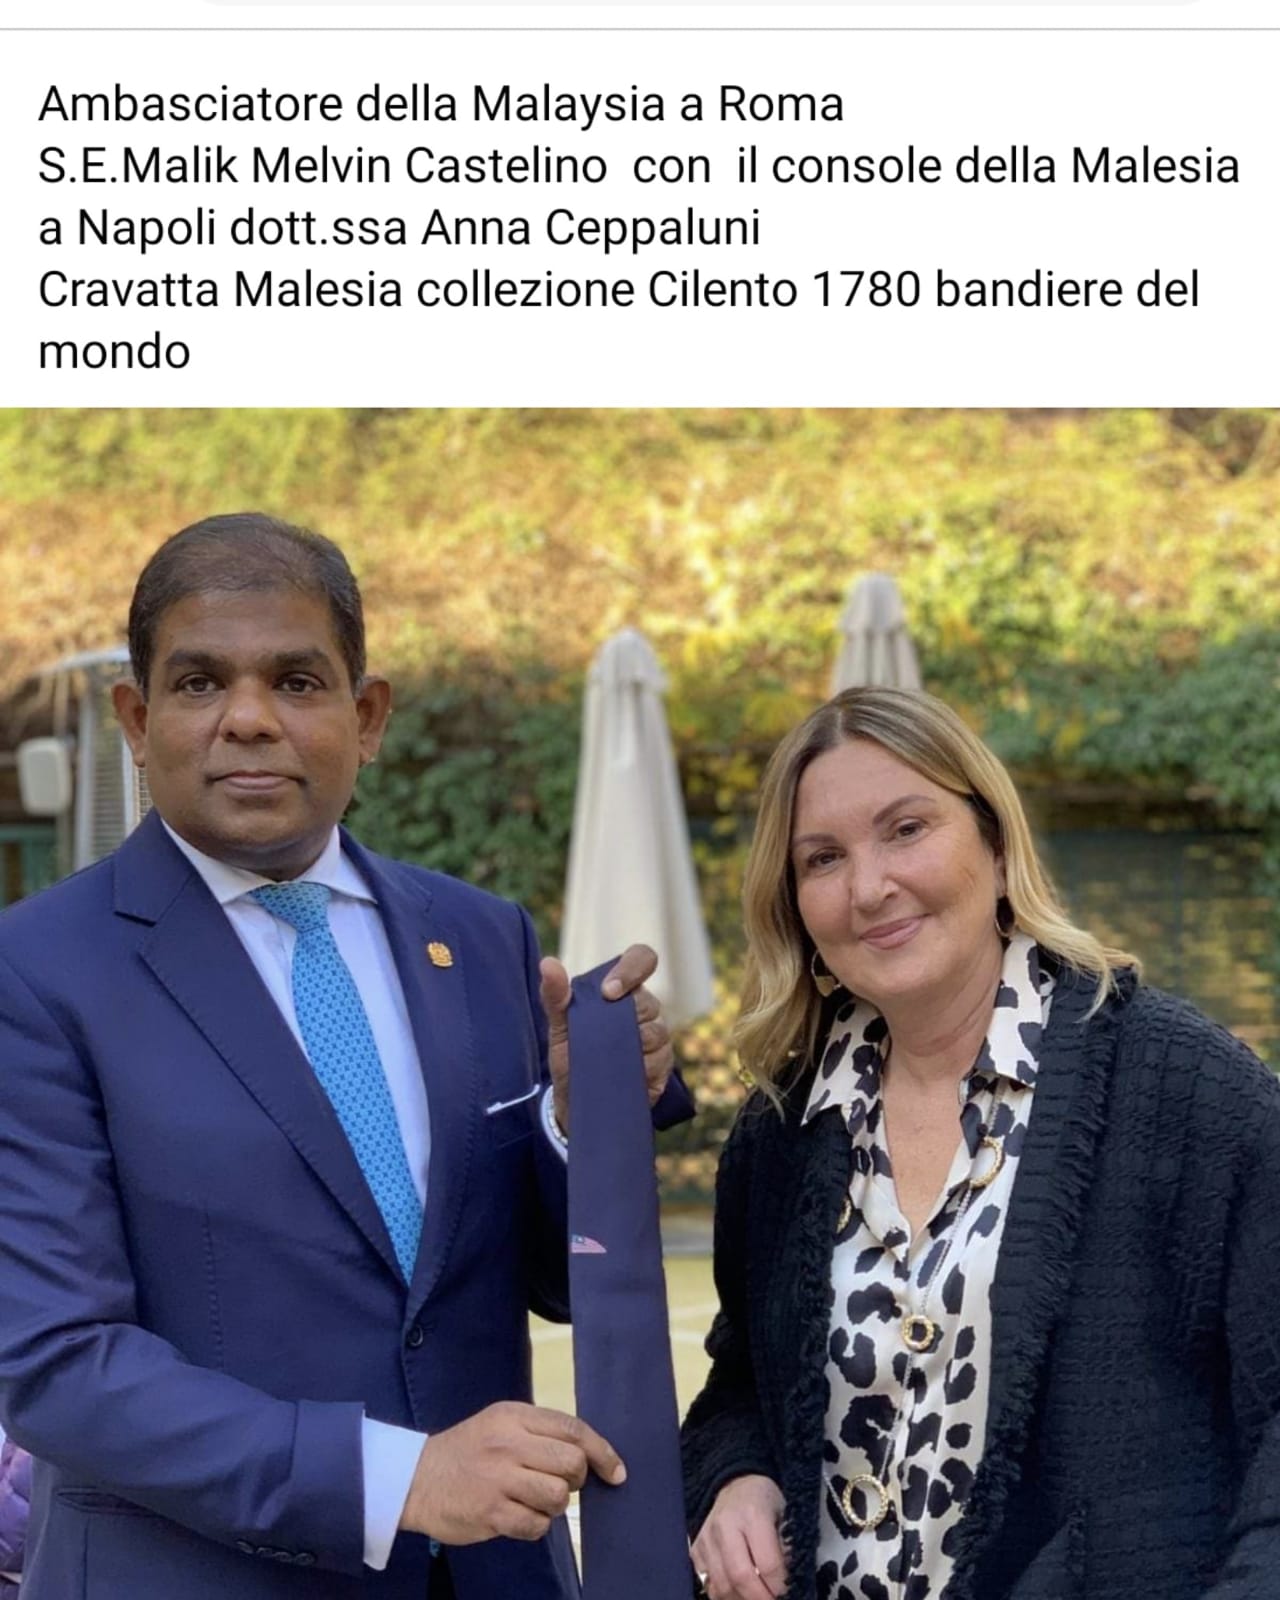Image resolution: width=1280 pixels, height=1600 pixels.
Task: Click the white pocket square on blue suit
Action: coord(513,1100)
